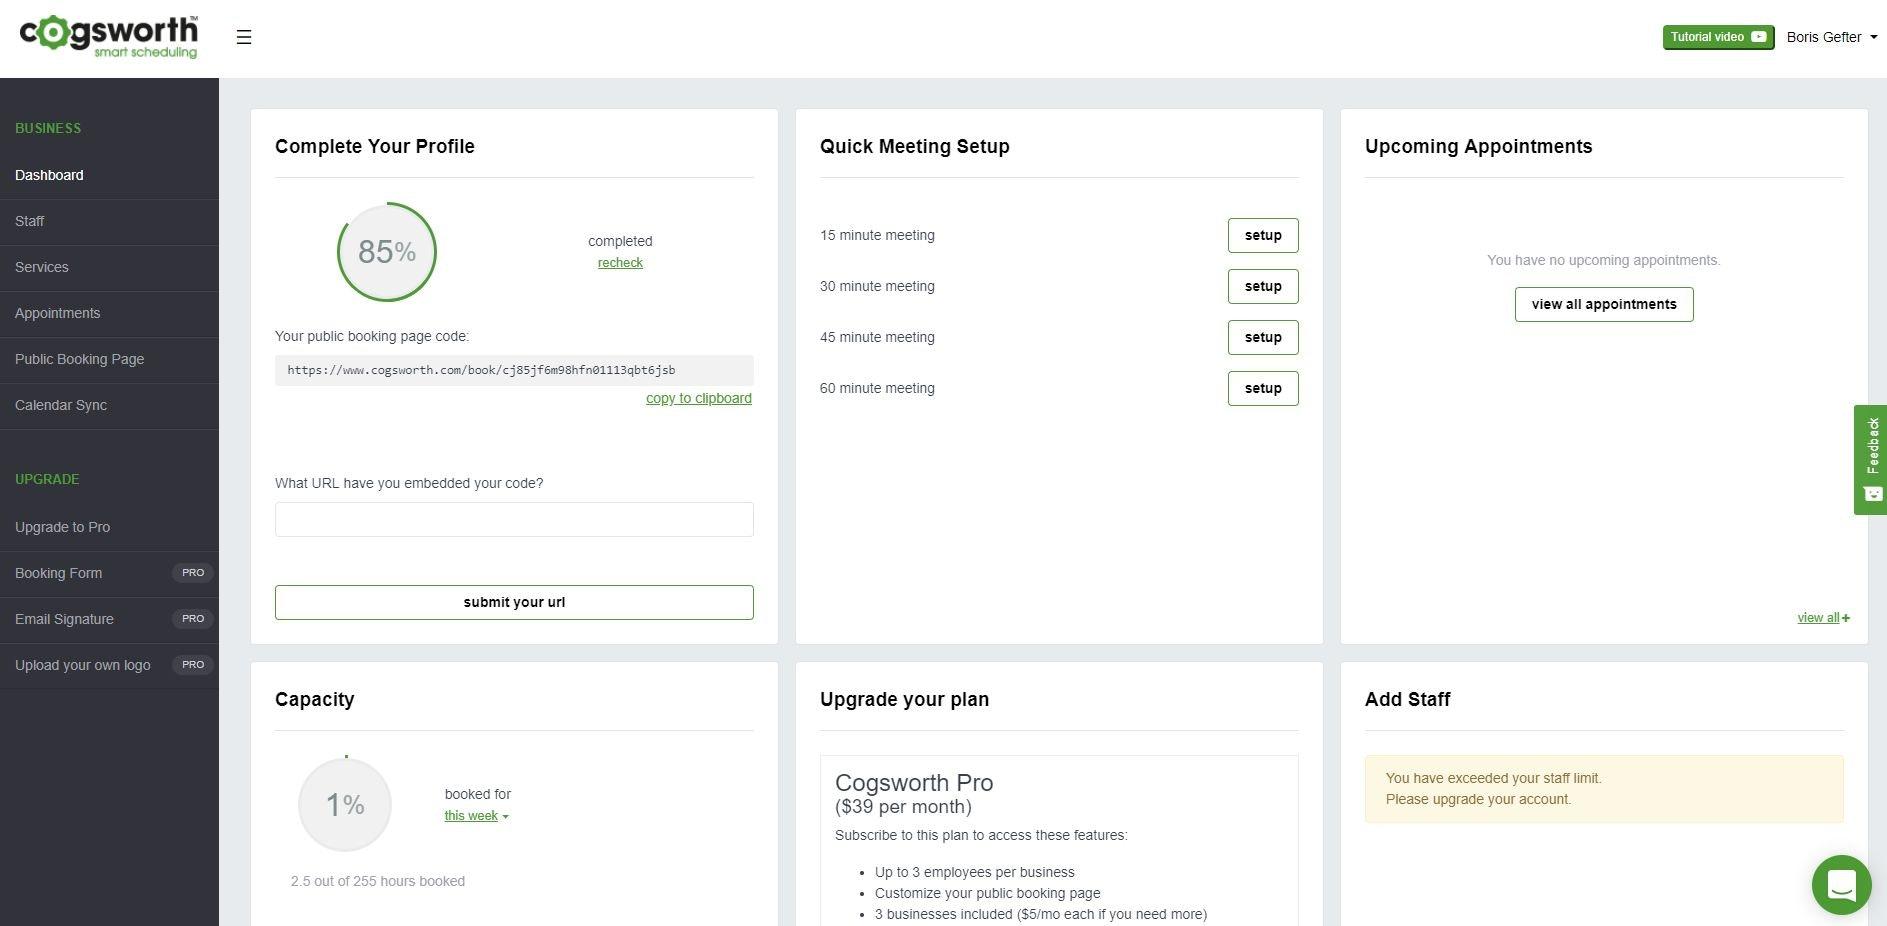Click the 'Cogsworth Pro' plan title

(914, 783)
